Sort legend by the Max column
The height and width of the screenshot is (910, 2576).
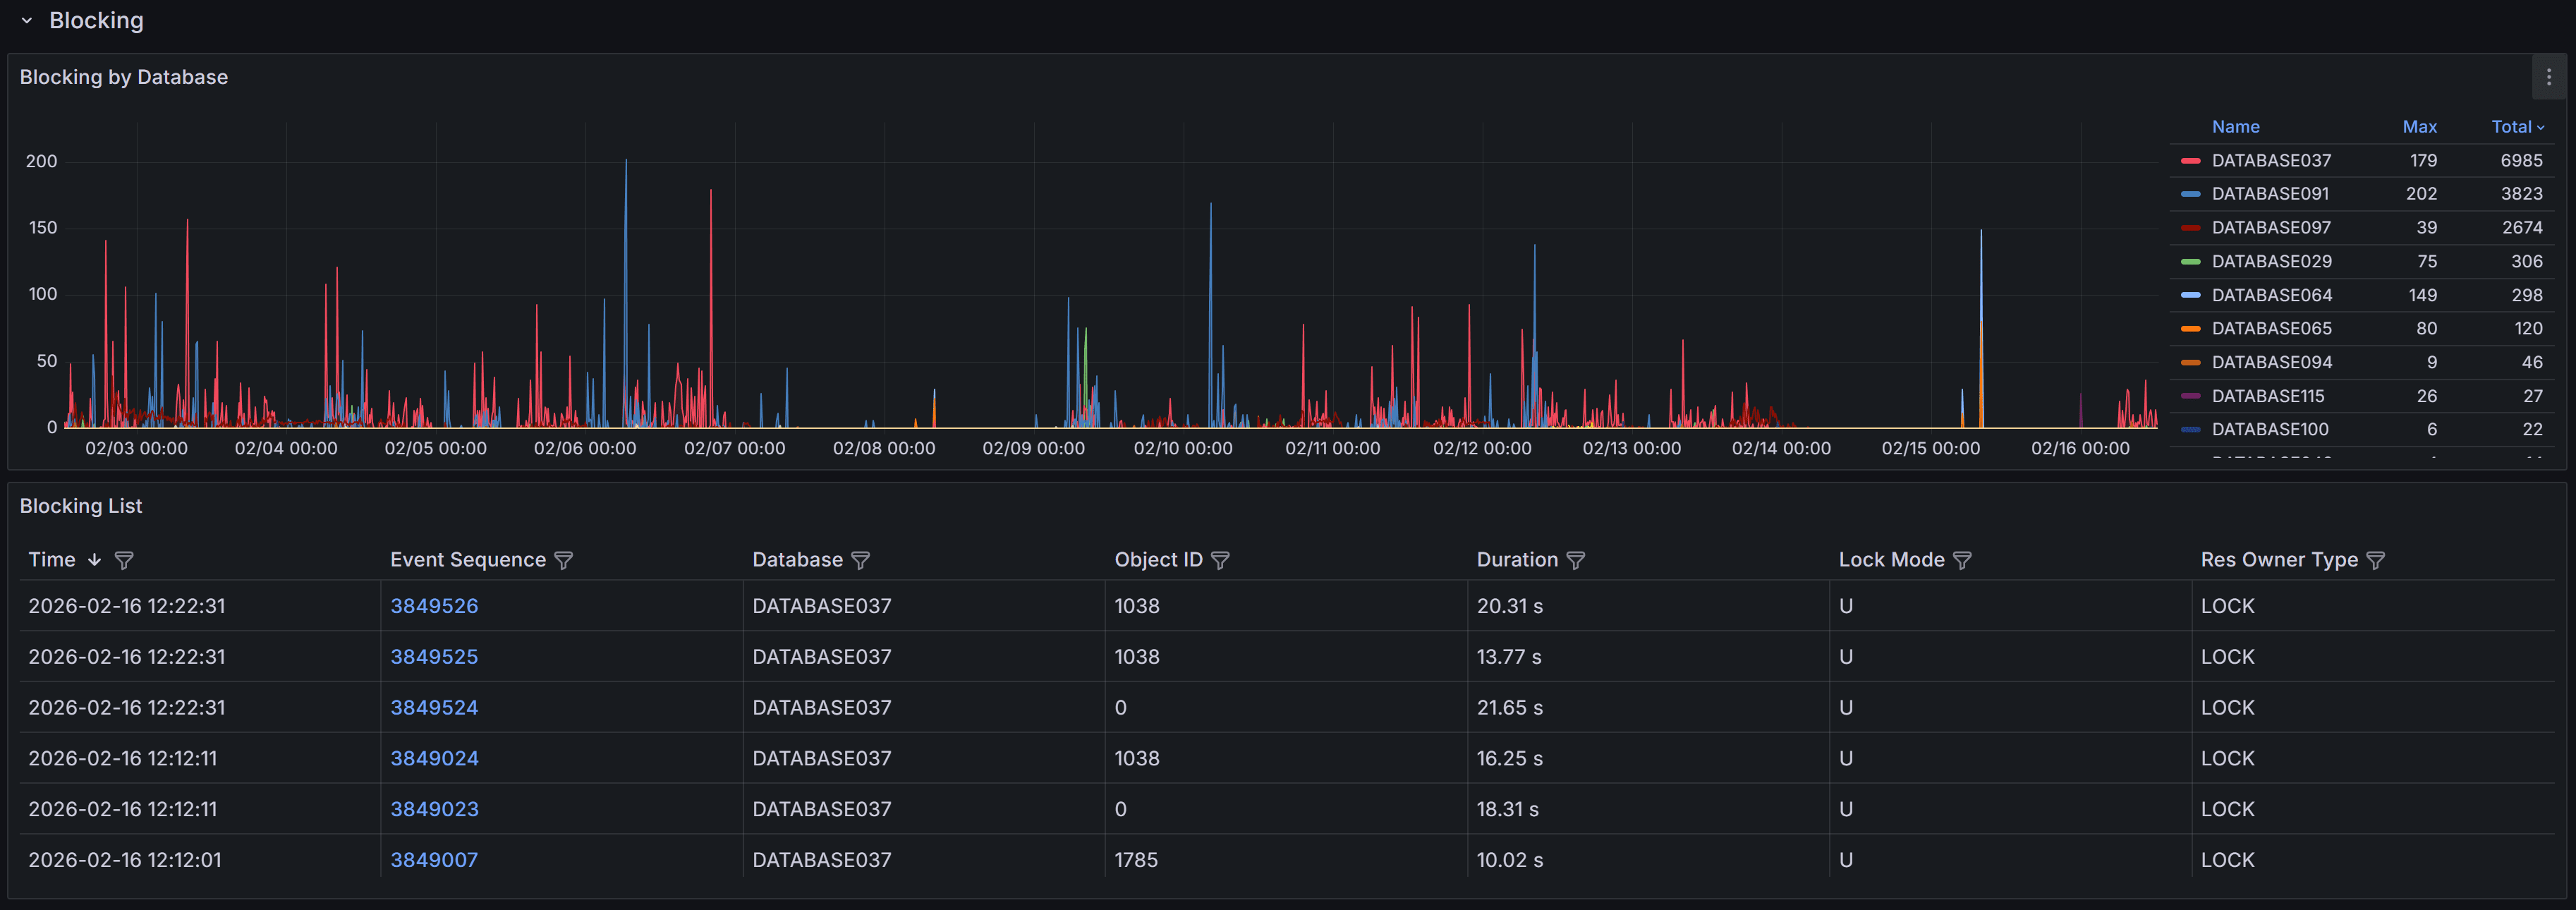tap(2420, 126)
